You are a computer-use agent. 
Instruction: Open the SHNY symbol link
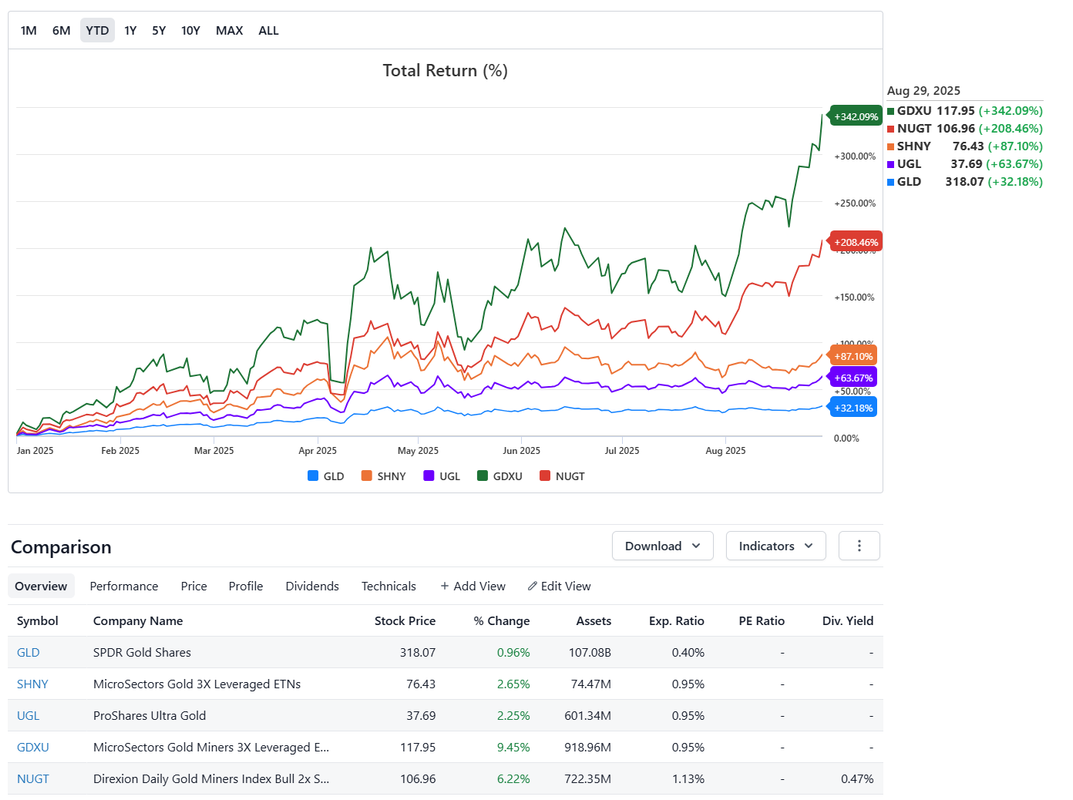click(32, 684)
